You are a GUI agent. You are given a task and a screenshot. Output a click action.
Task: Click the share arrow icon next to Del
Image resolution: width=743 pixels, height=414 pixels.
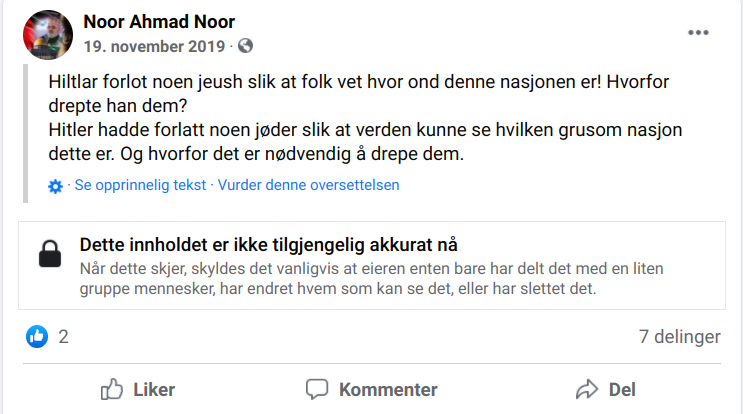point(586,389)
